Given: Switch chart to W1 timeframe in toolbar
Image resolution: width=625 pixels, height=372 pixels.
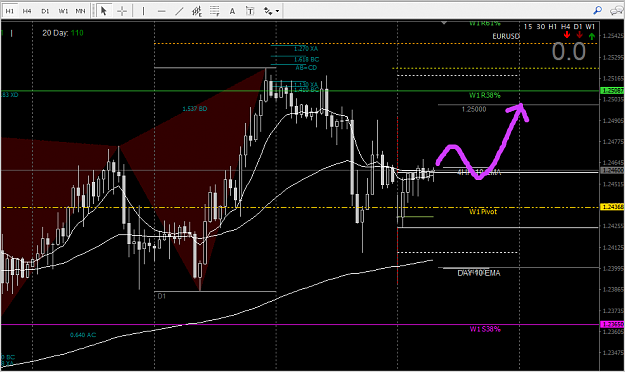Looking at the screenshot, I should pyautogui.click(x=63, y=11).
